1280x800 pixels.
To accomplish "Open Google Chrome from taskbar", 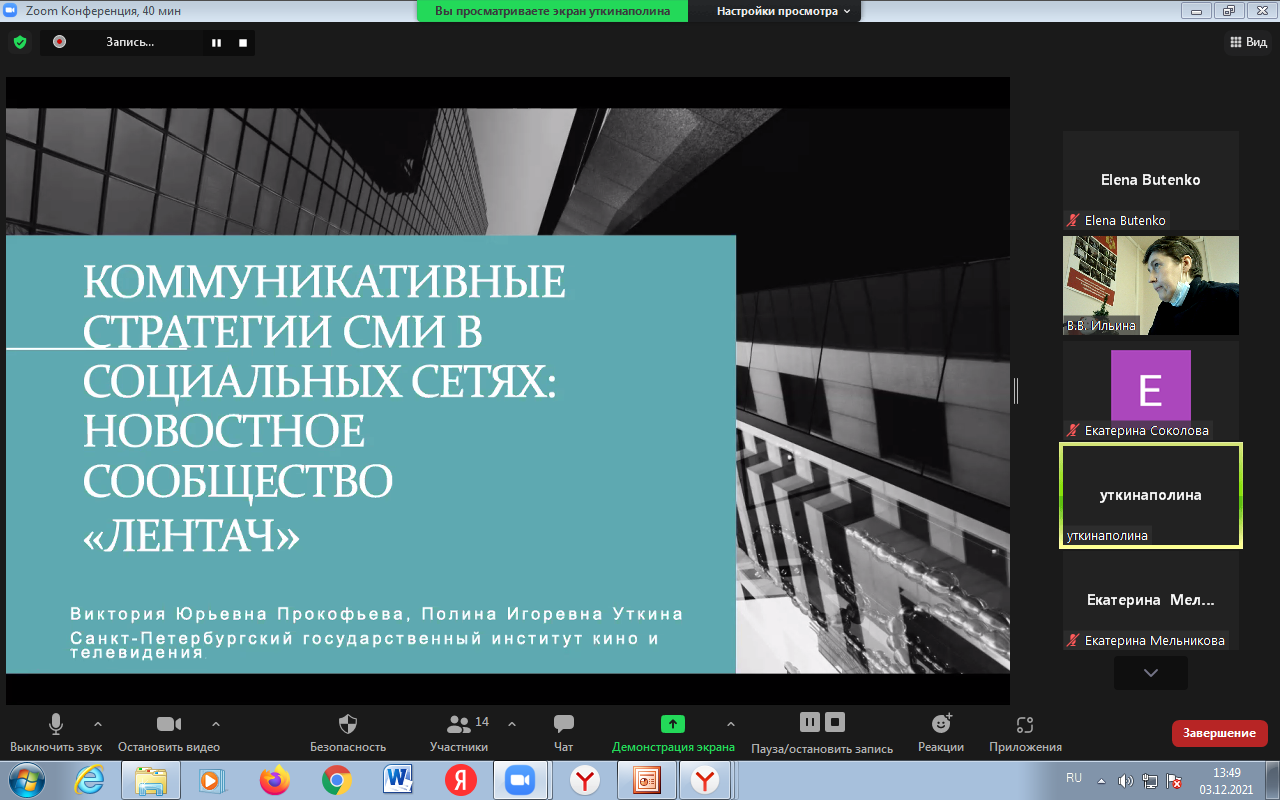I will [336, 780].
